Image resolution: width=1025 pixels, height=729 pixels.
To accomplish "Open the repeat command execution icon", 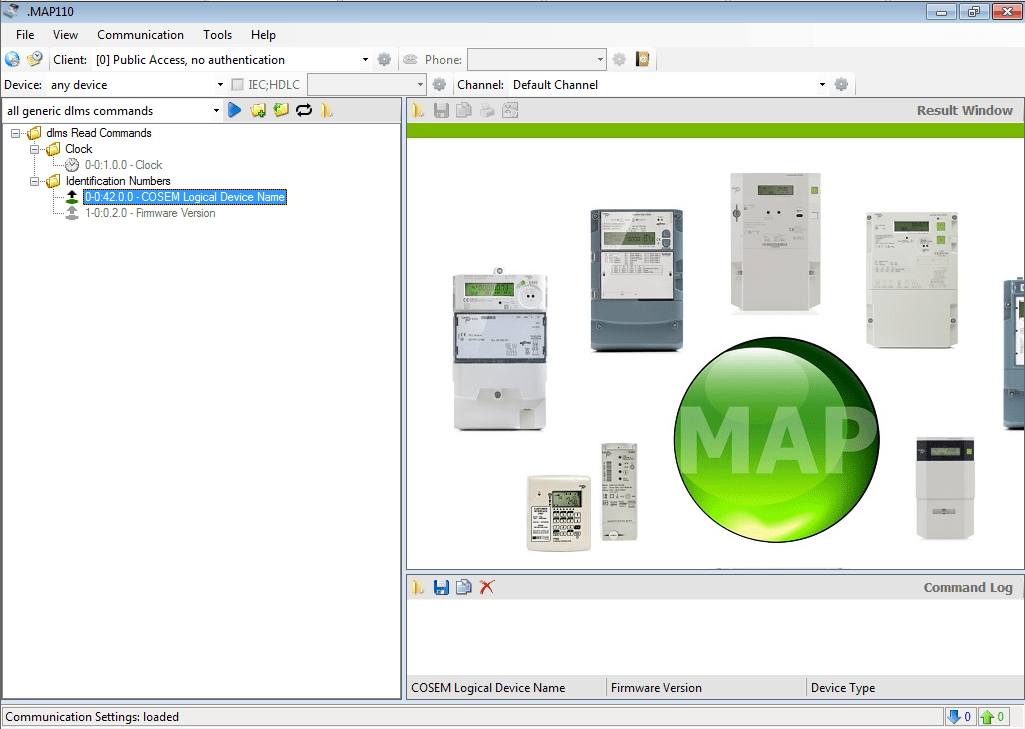I will tap(304, 110).
